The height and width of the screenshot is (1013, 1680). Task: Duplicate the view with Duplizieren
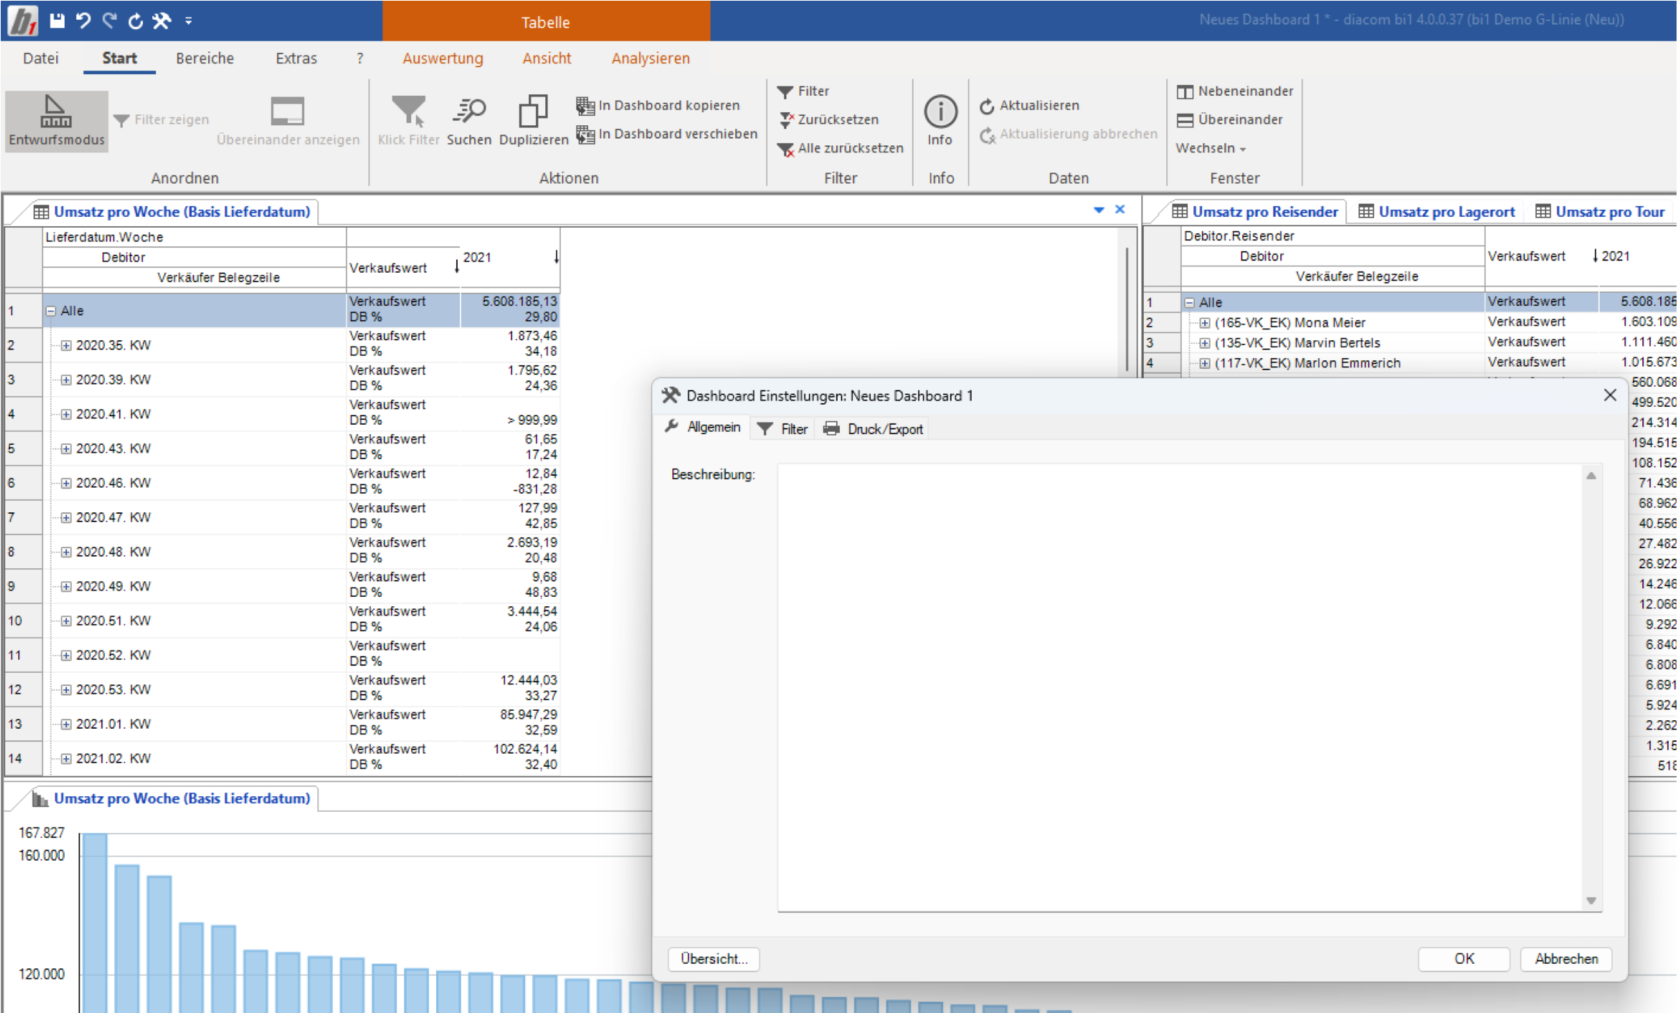tap(533, 121)
